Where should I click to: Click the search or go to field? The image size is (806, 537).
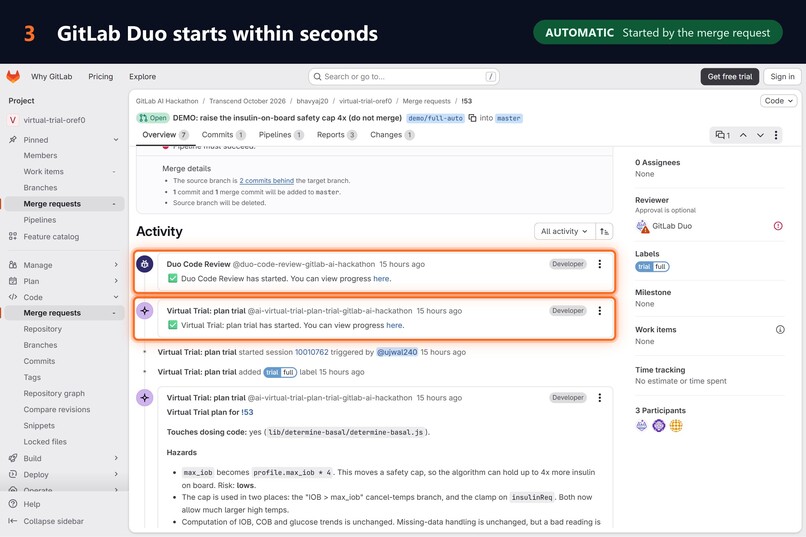pos(404,77)
